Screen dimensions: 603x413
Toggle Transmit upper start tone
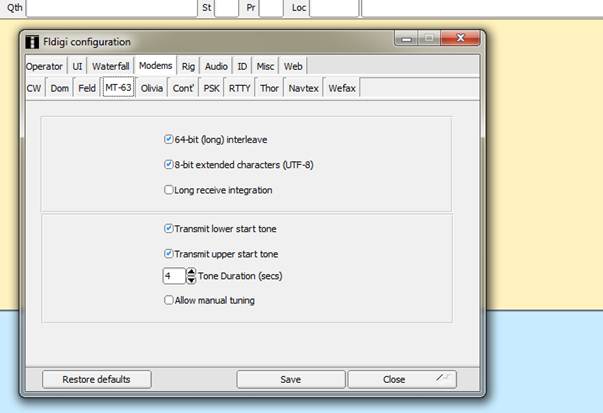[x=168, y=254]
